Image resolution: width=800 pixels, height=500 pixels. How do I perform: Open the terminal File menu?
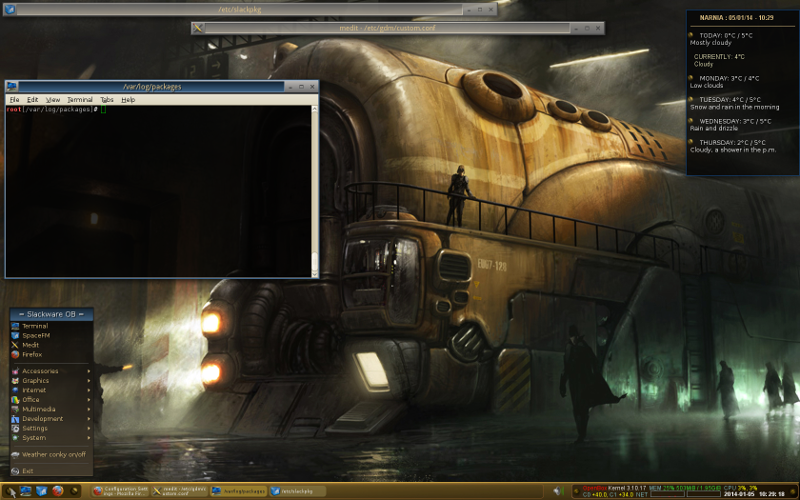pyautogui.click(x=15, y=99)
